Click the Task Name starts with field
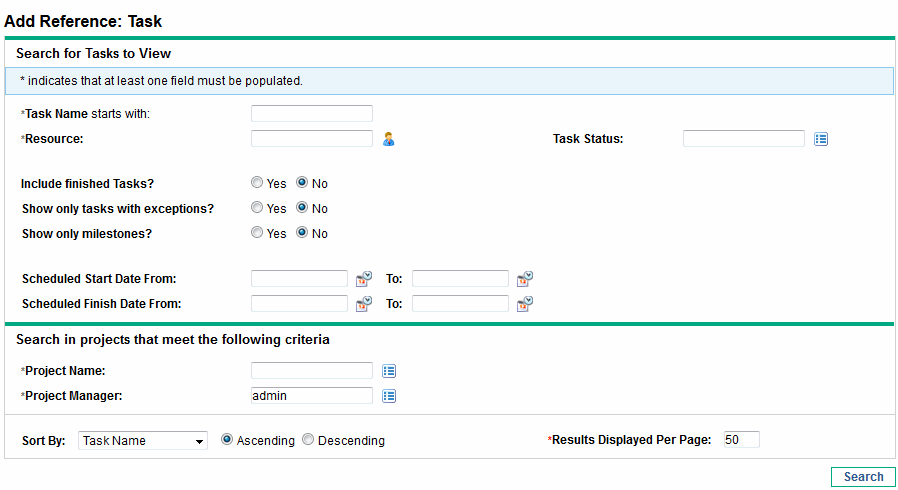 coord(311,114)
